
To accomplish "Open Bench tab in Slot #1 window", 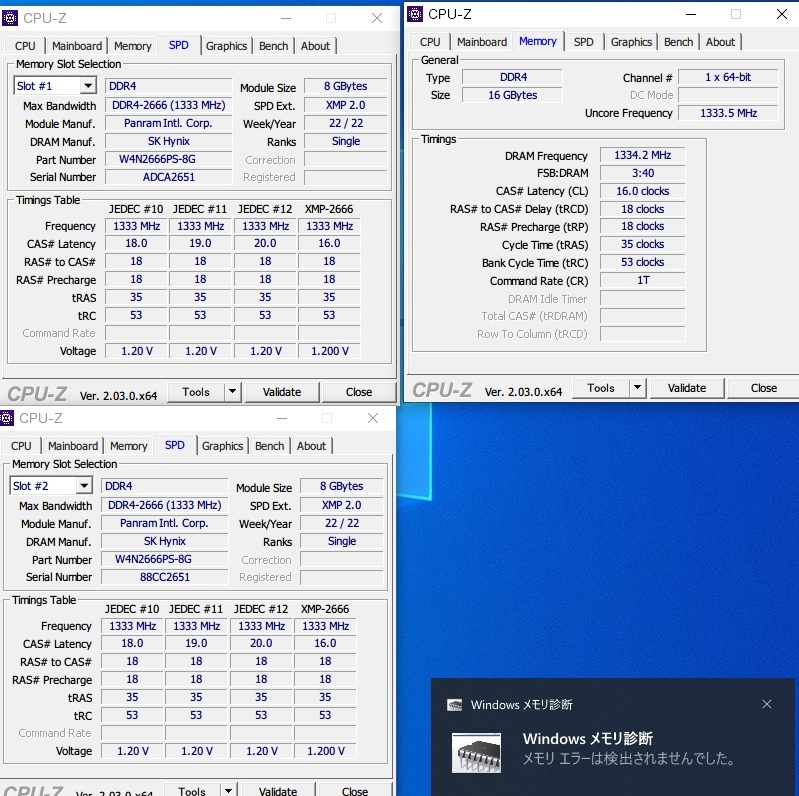I will (x=273, y=46).
